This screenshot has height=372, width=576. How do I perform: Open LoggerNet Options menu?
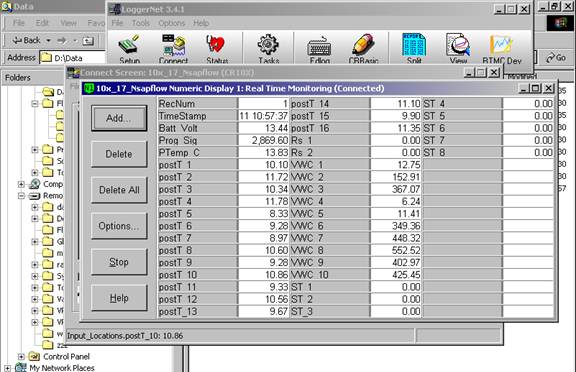coord(172,23)
